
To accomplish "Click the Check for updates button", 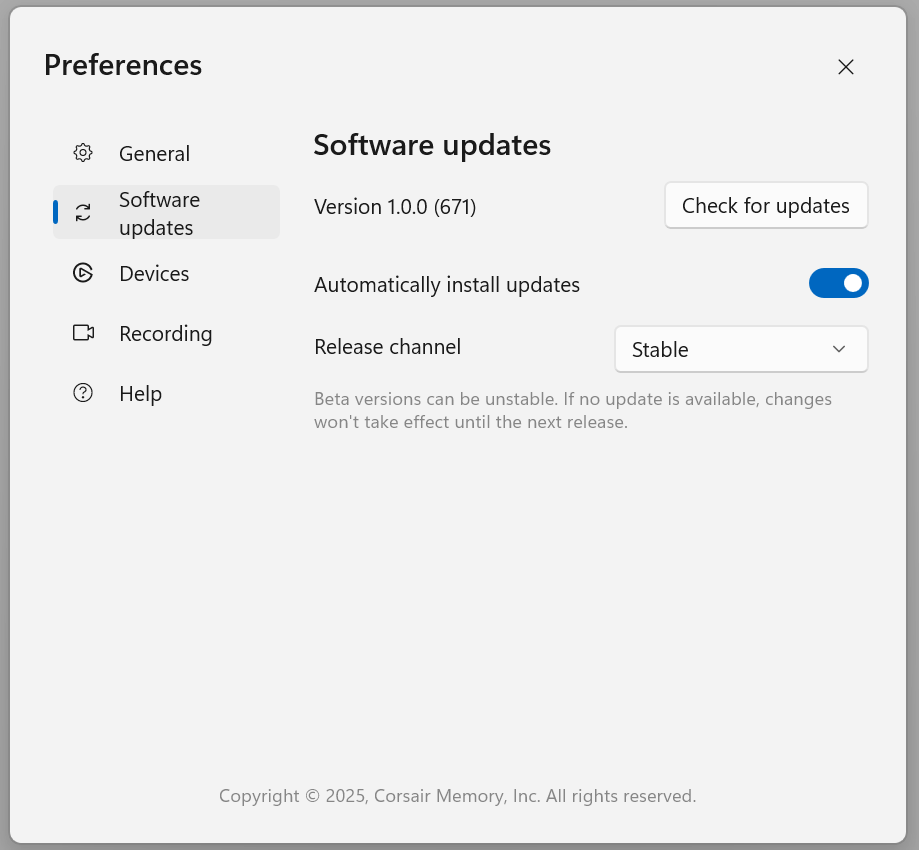I will (766, 205).
